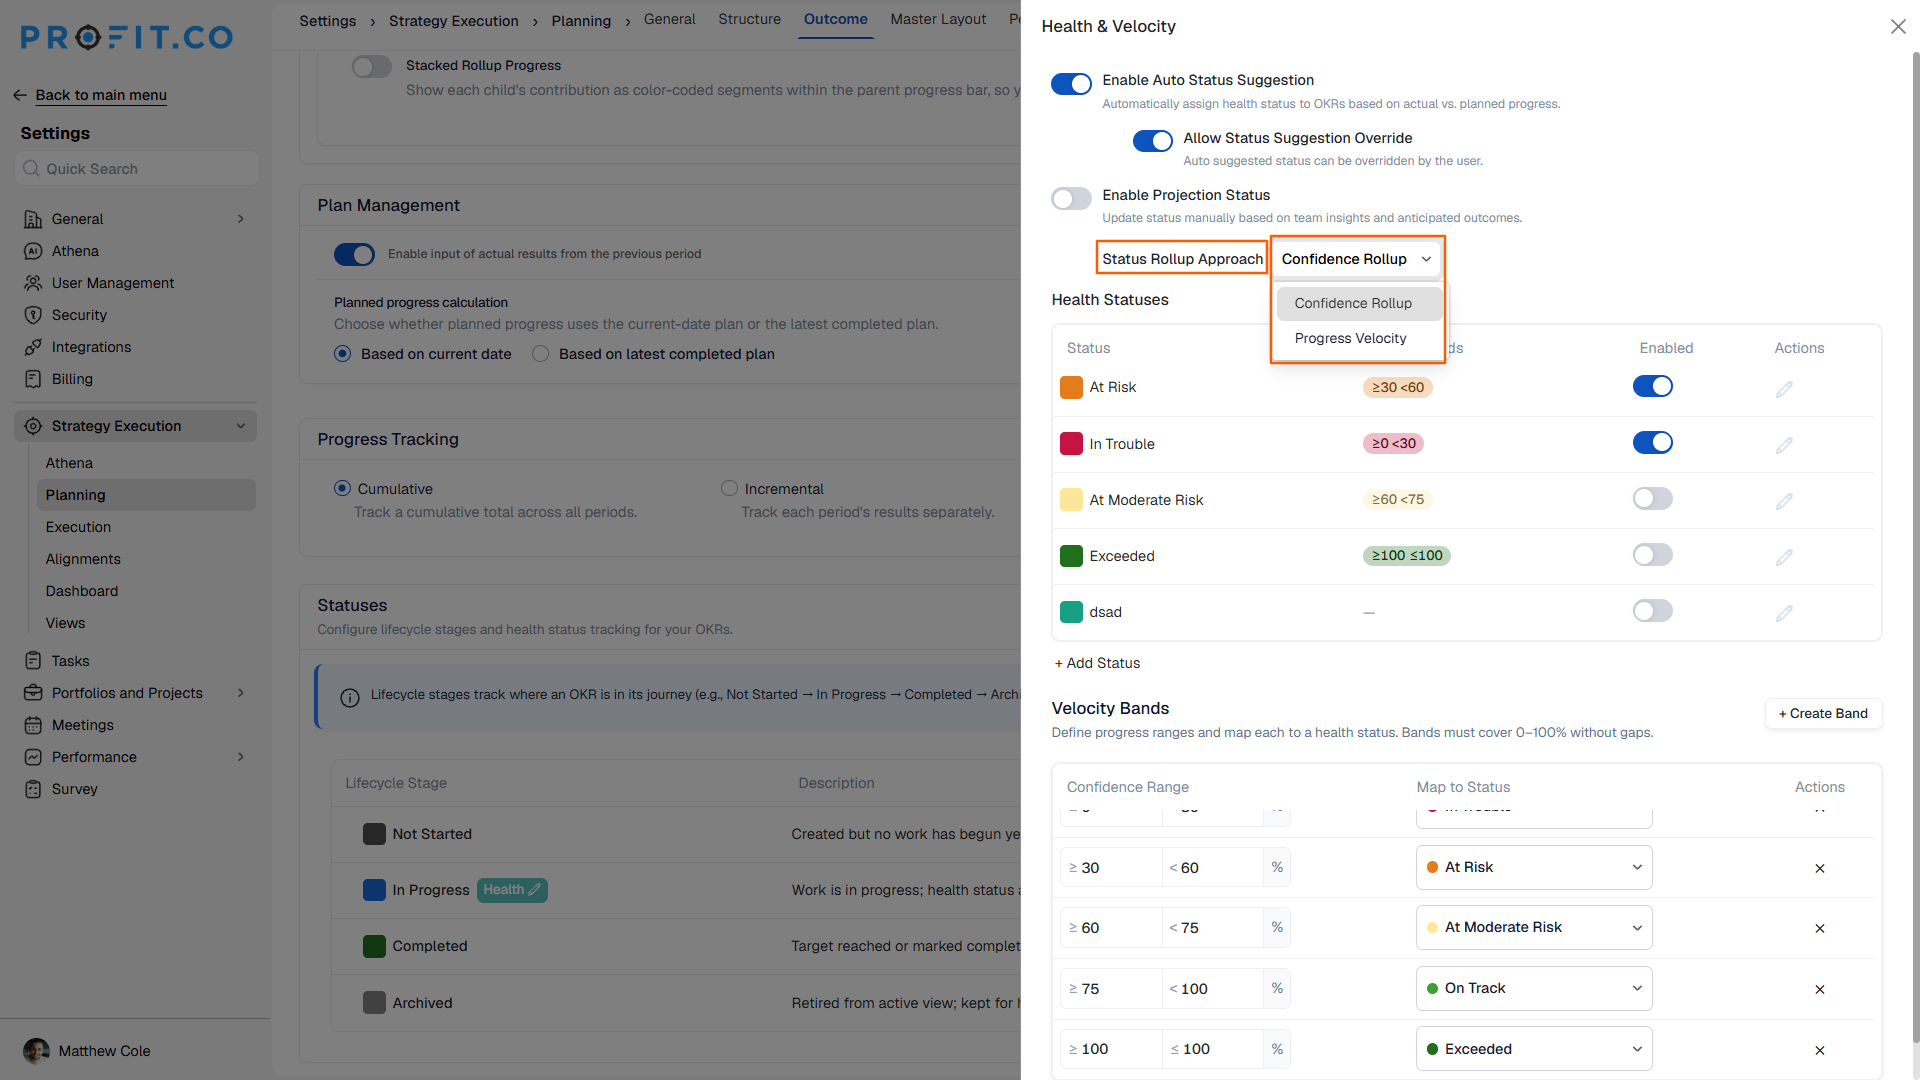
Task: Click the Survey icon in sidebar
Action: click(33, 789)
